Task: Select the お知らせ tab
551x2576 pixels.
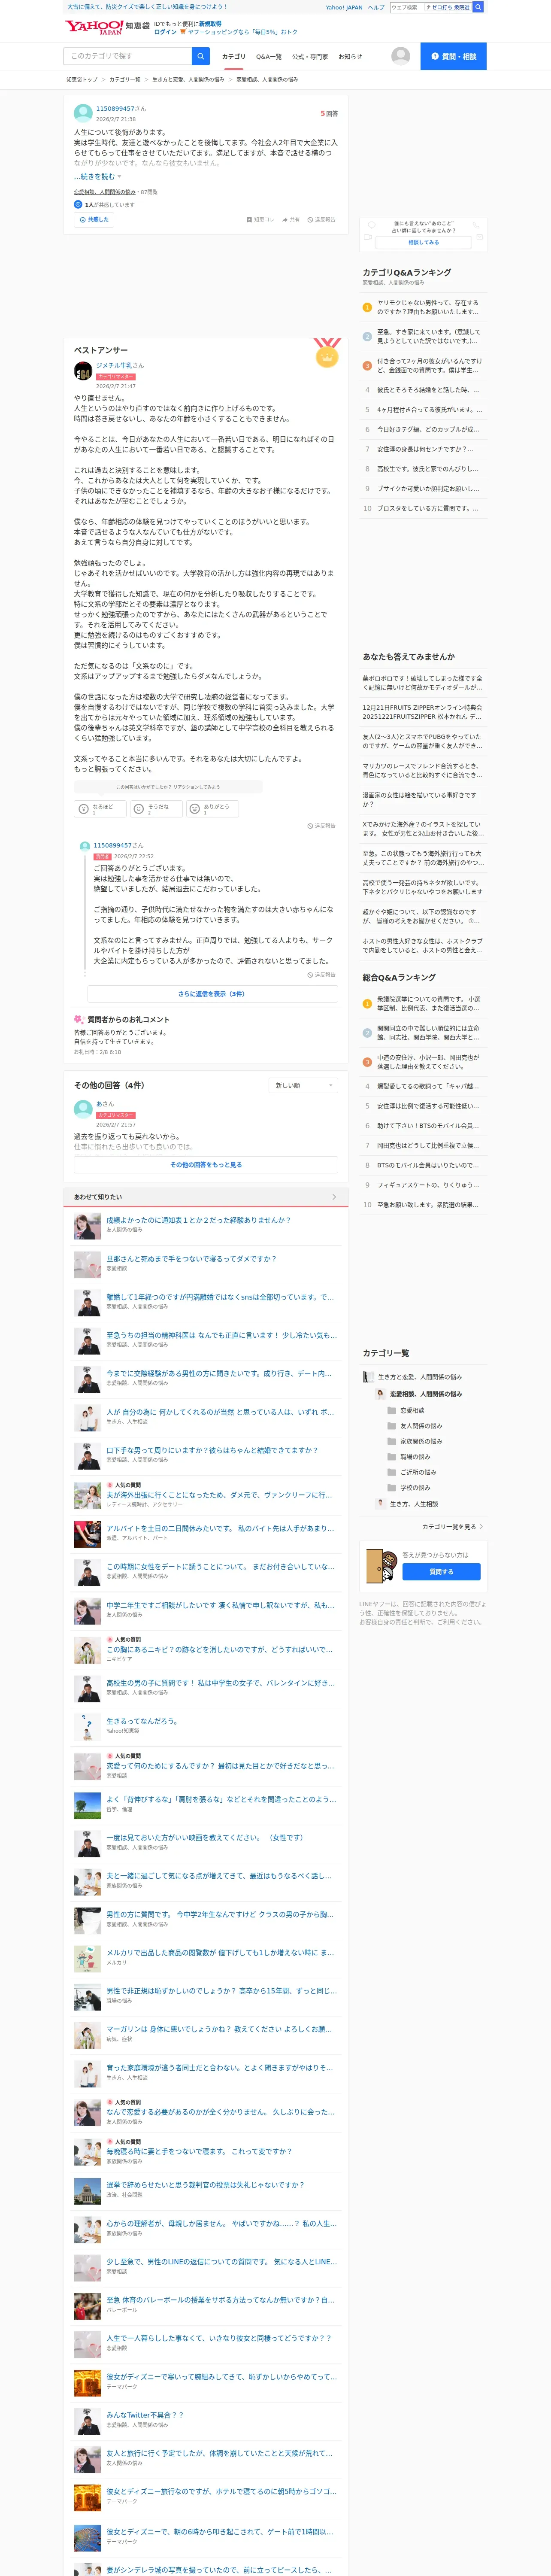Action: coord(350,57)
